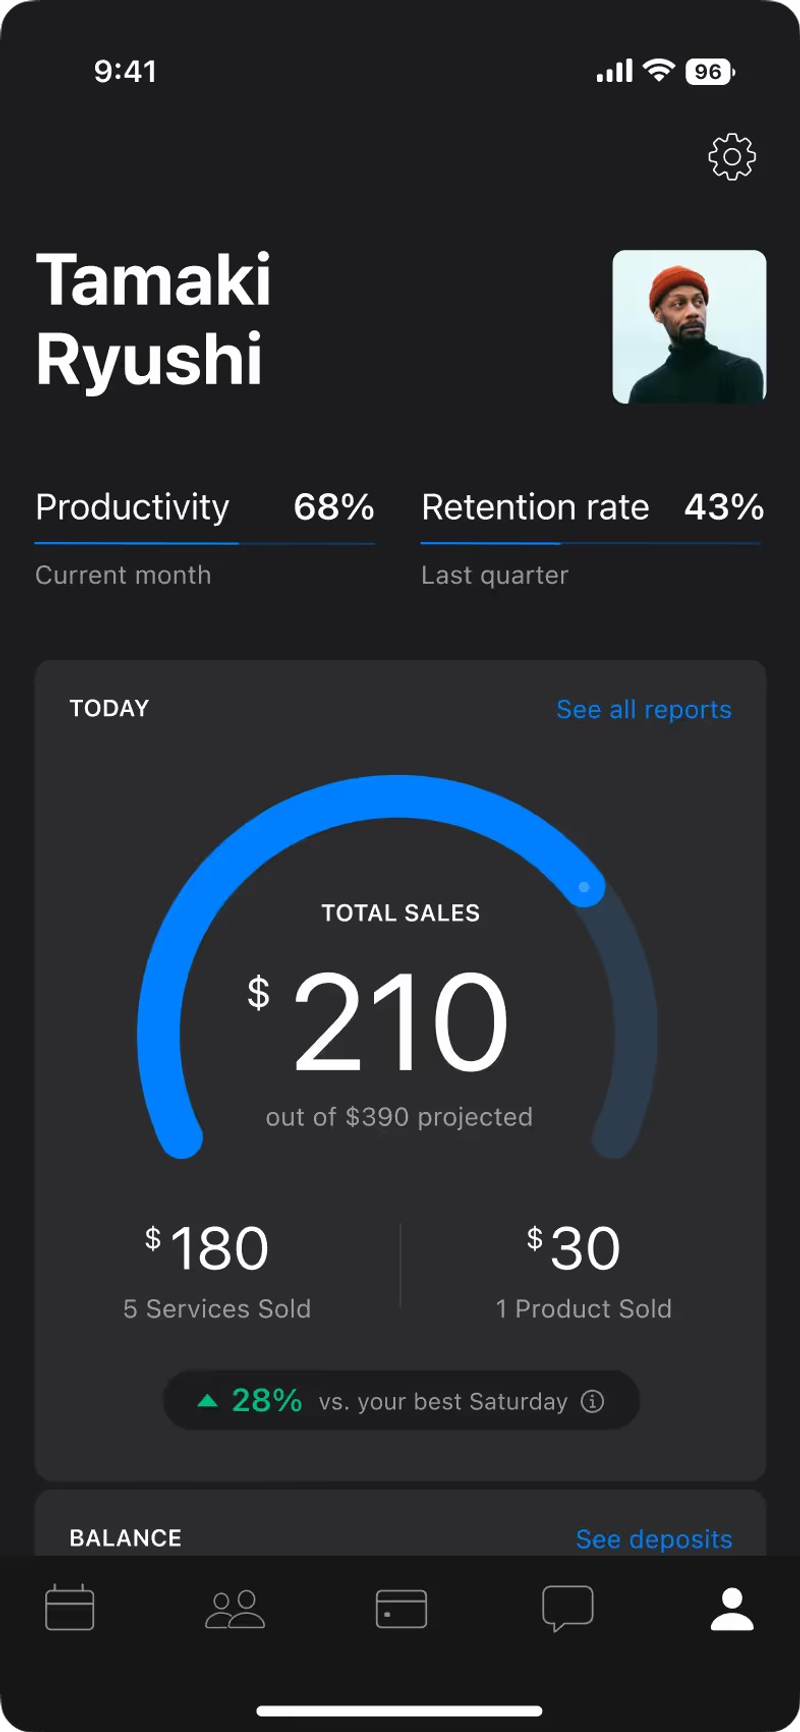Open the messages chat bubble tab
Image resolution: width=800 pixels, height=1732 pixels.
tap(567, 1608)
